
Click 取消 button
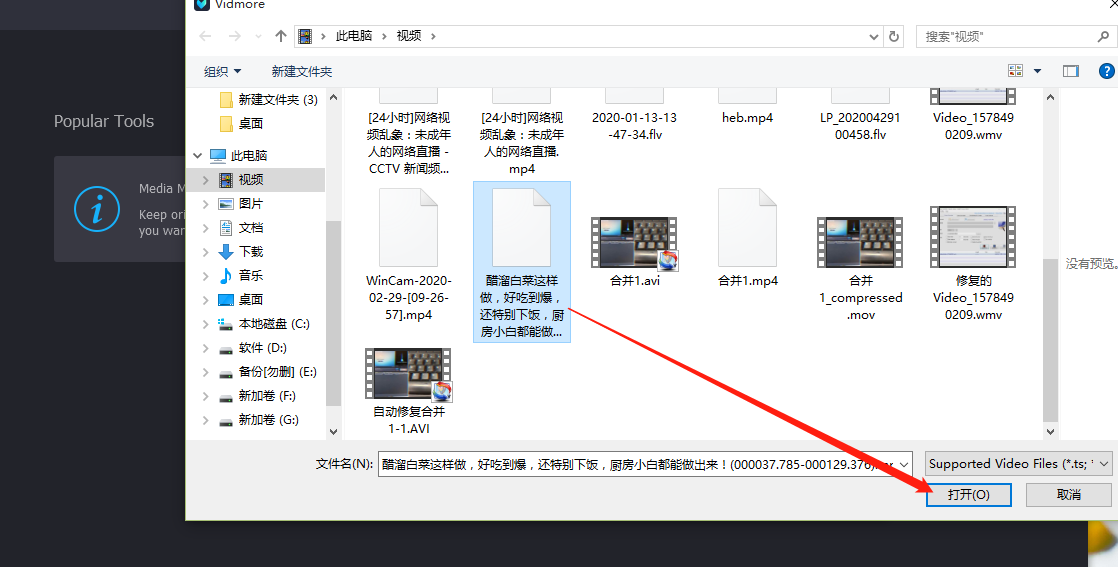[x=1068, y=494]
